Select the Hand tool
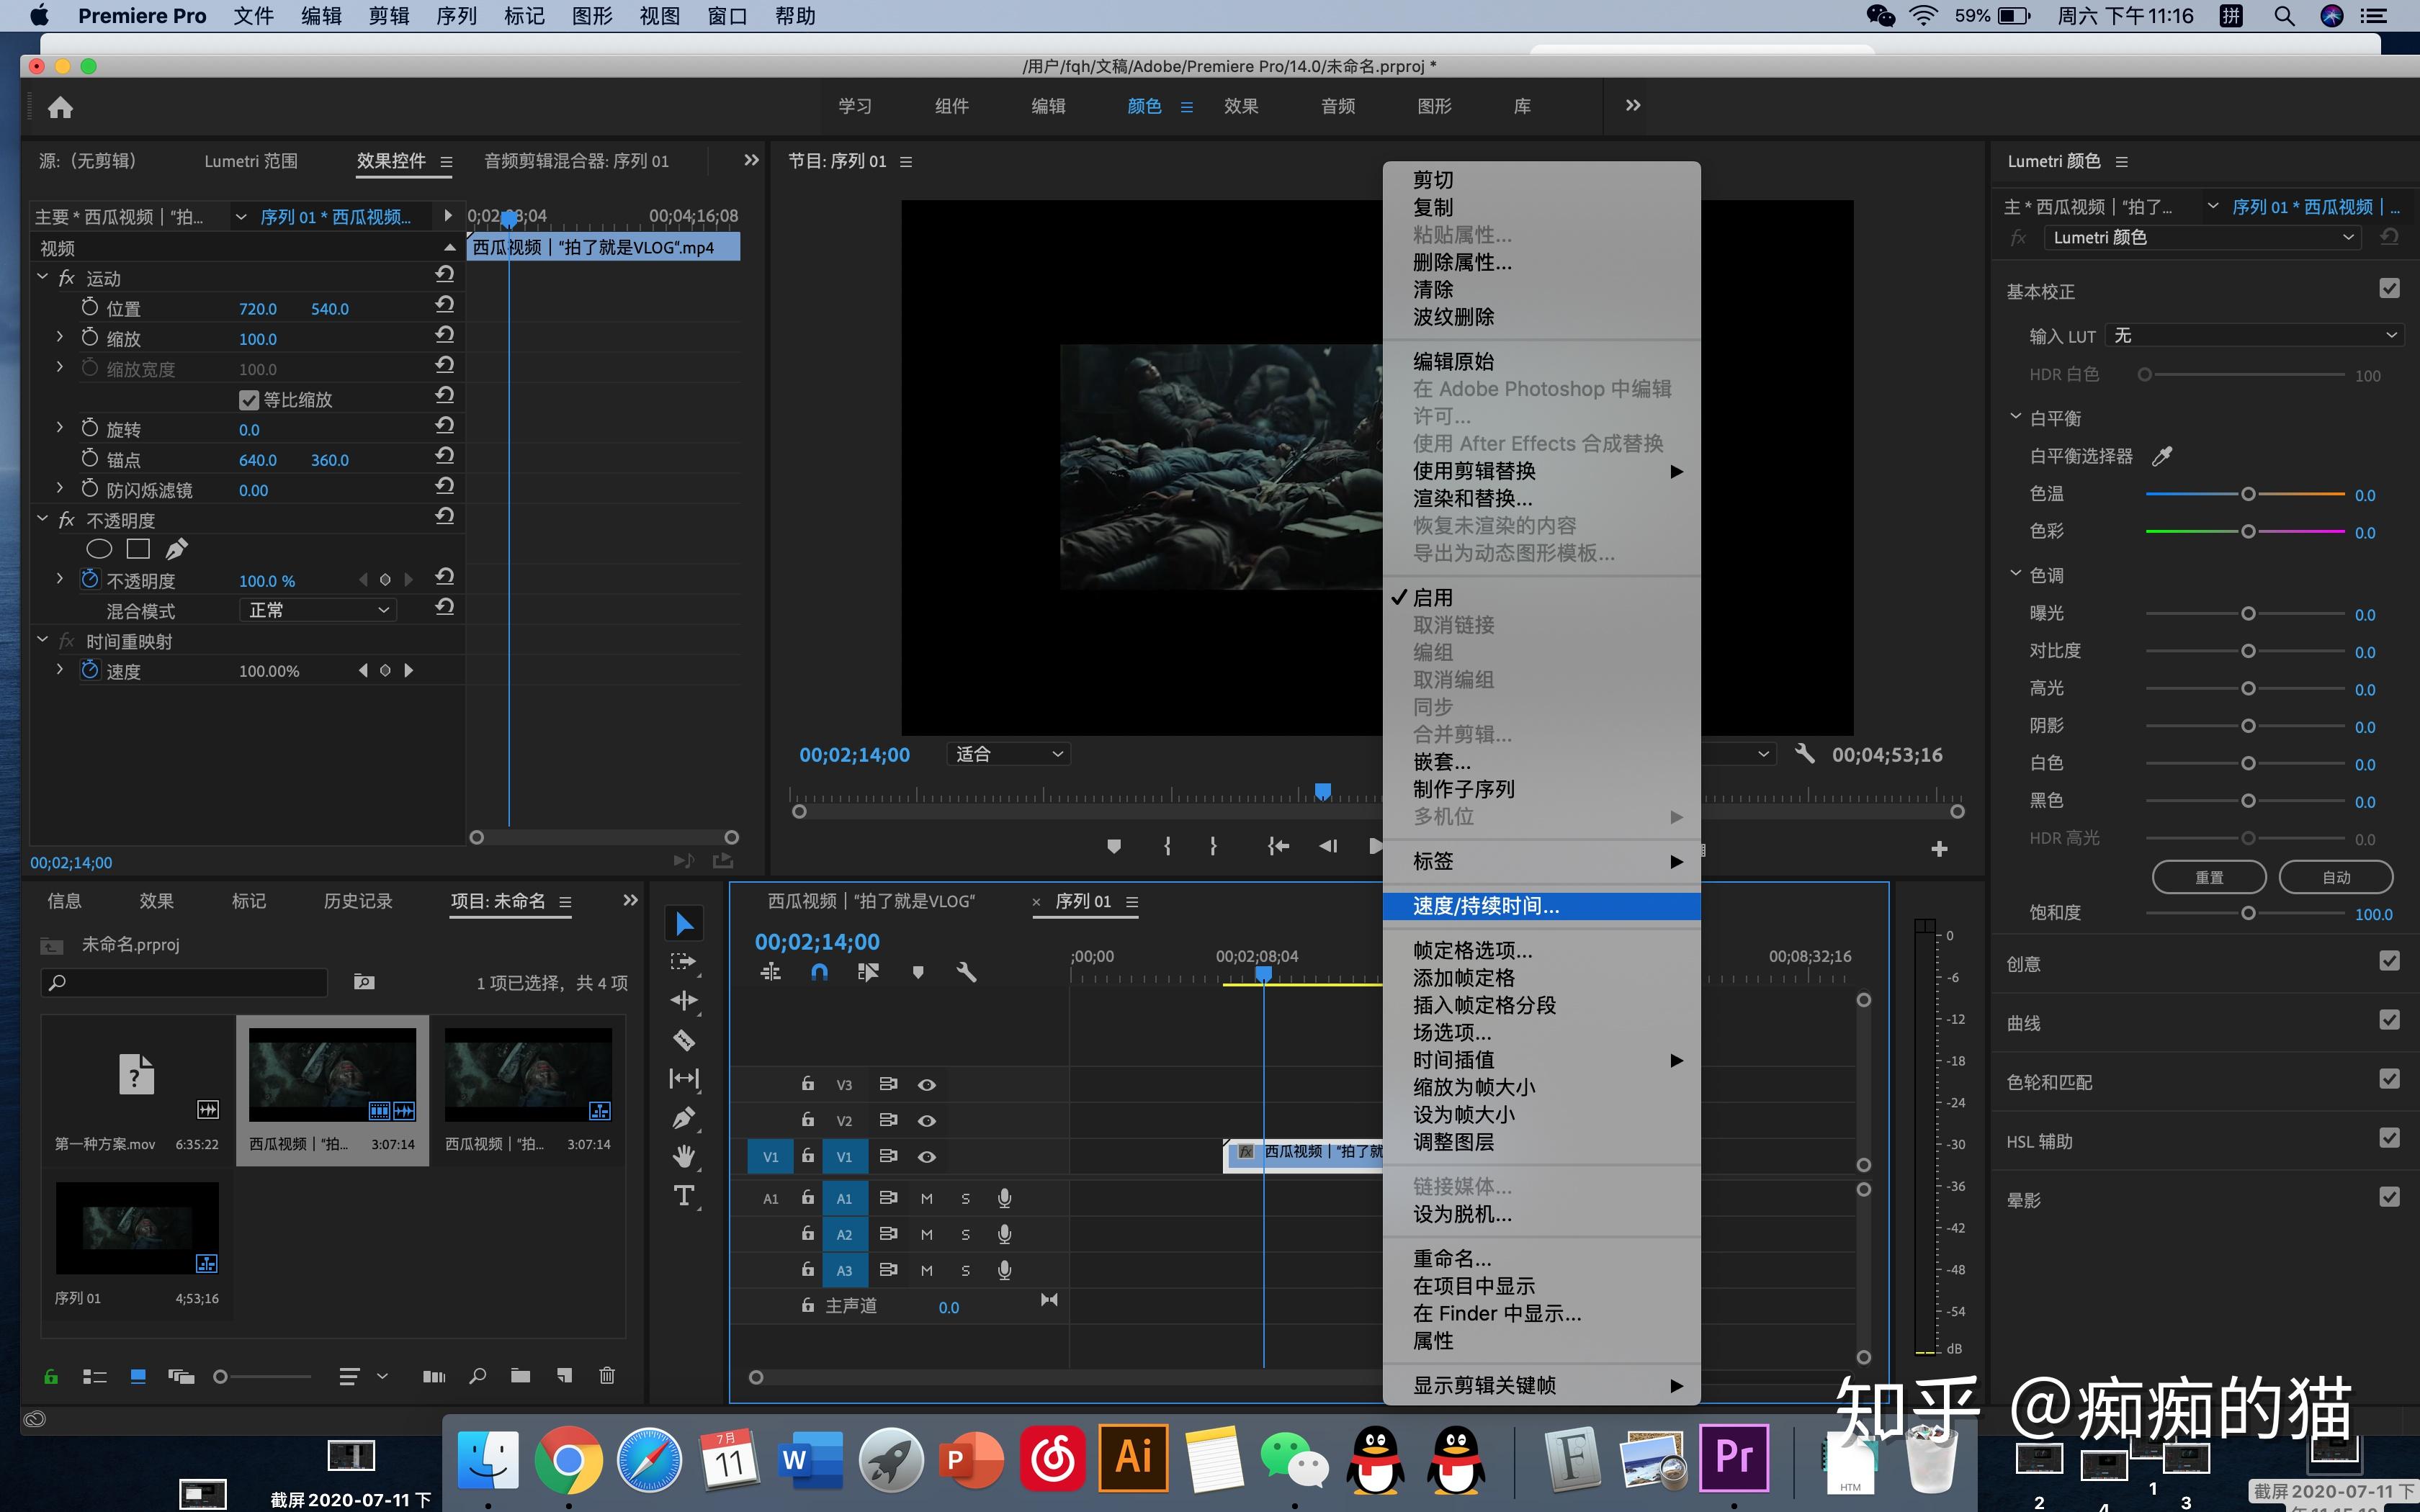This screenshot has width=2420, height=1512. (684, 1157)
